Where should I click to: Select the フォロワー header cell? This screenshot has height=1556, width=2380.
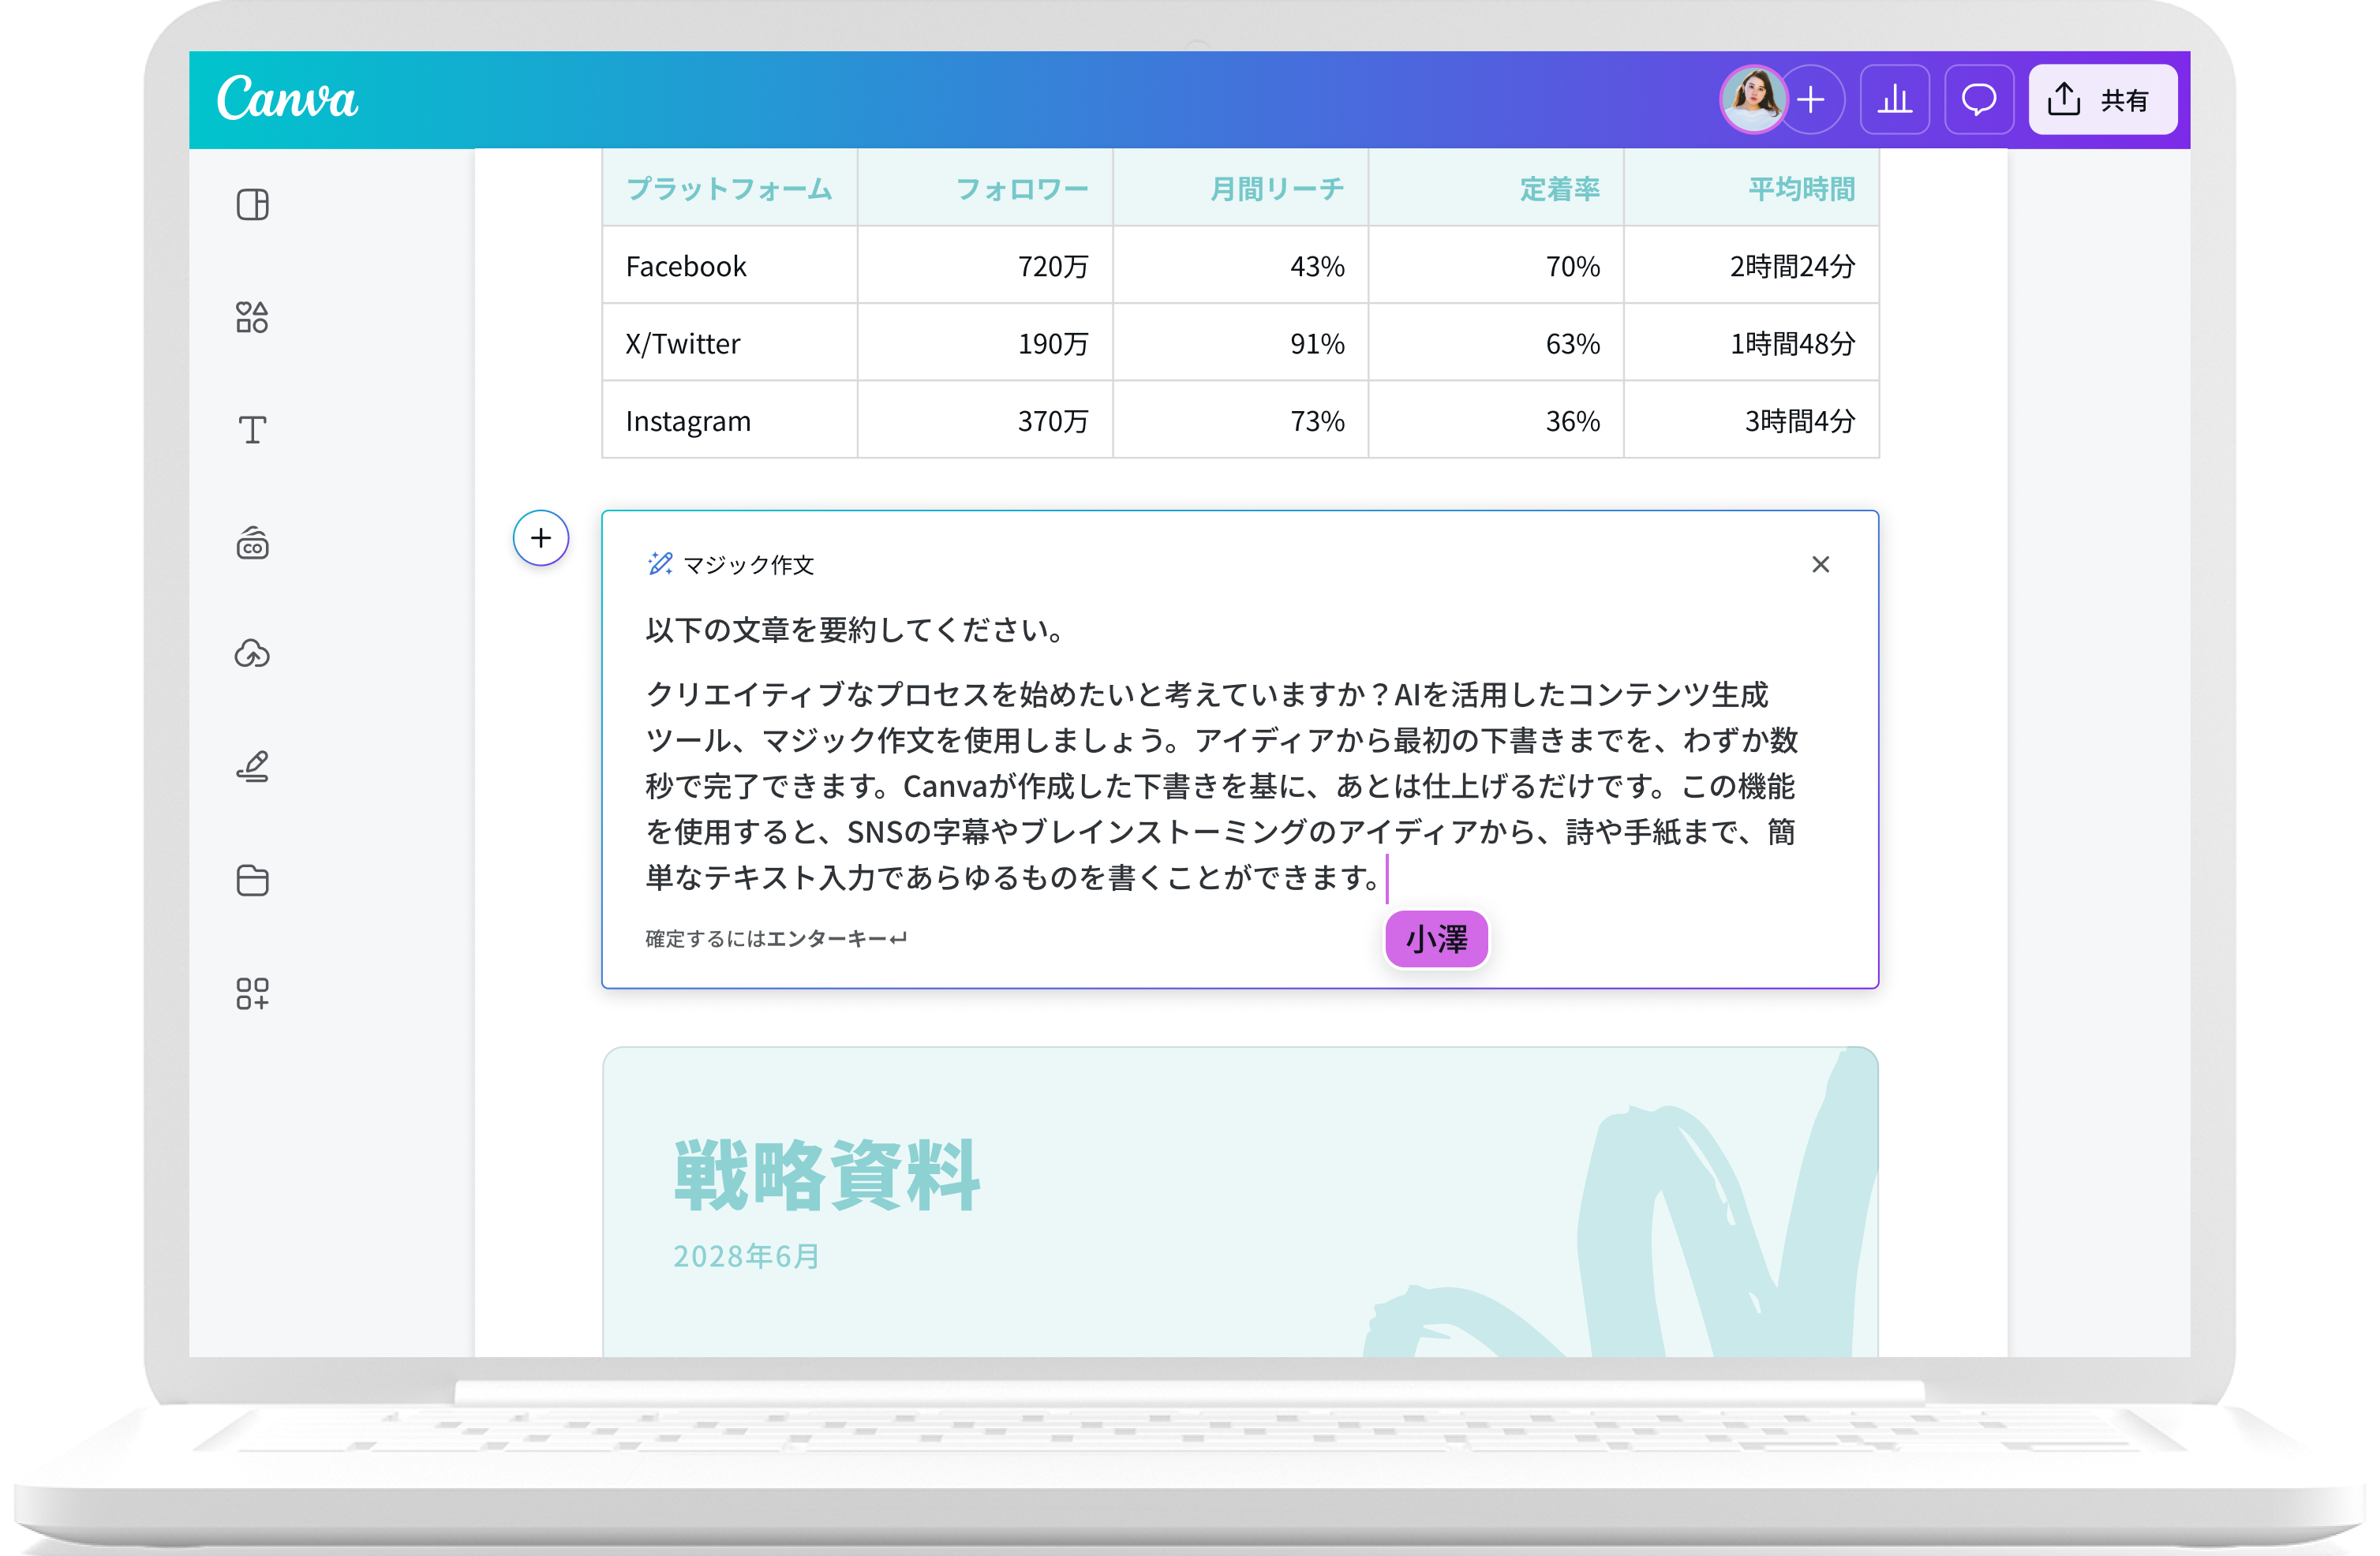coord(985,188)
